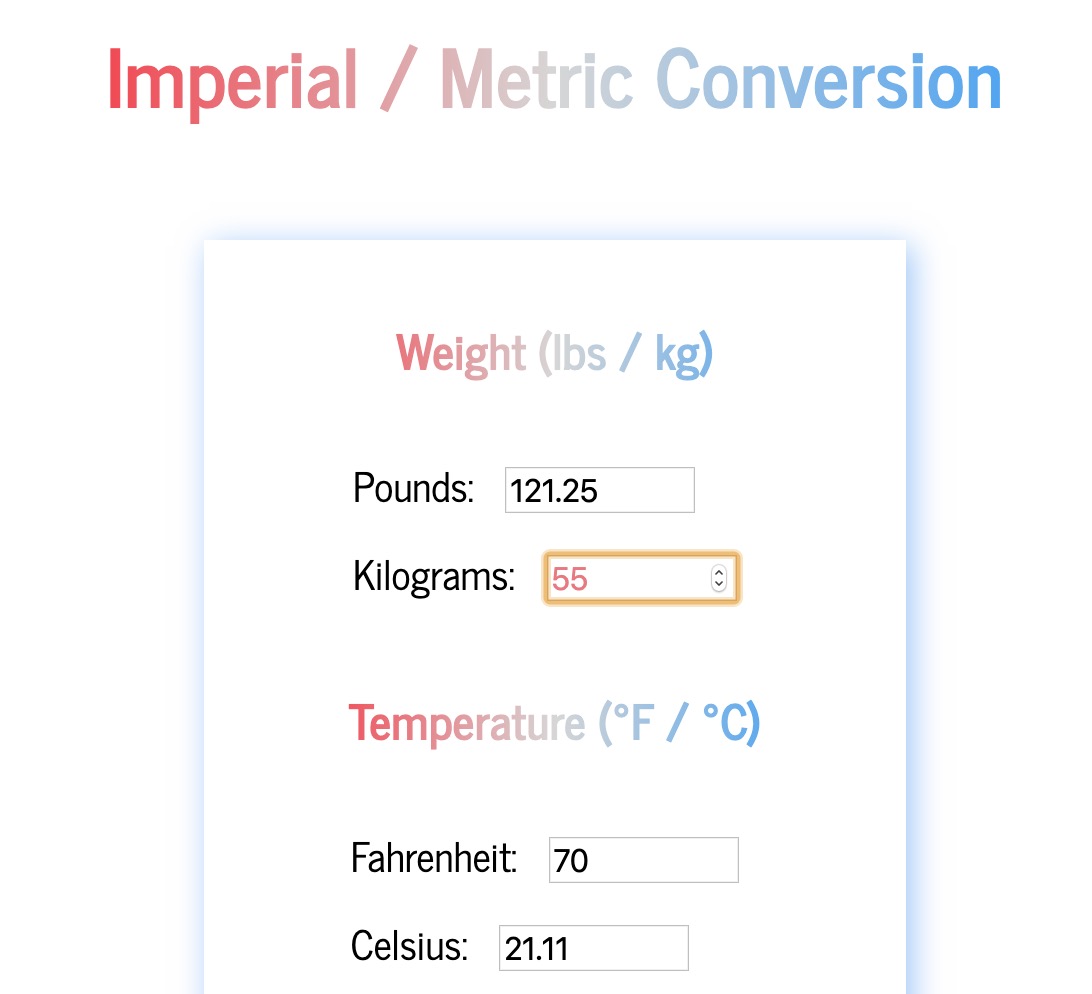
Task: Decrement the Kilograms value with down arrow
Action: click(x=718, y=584)
